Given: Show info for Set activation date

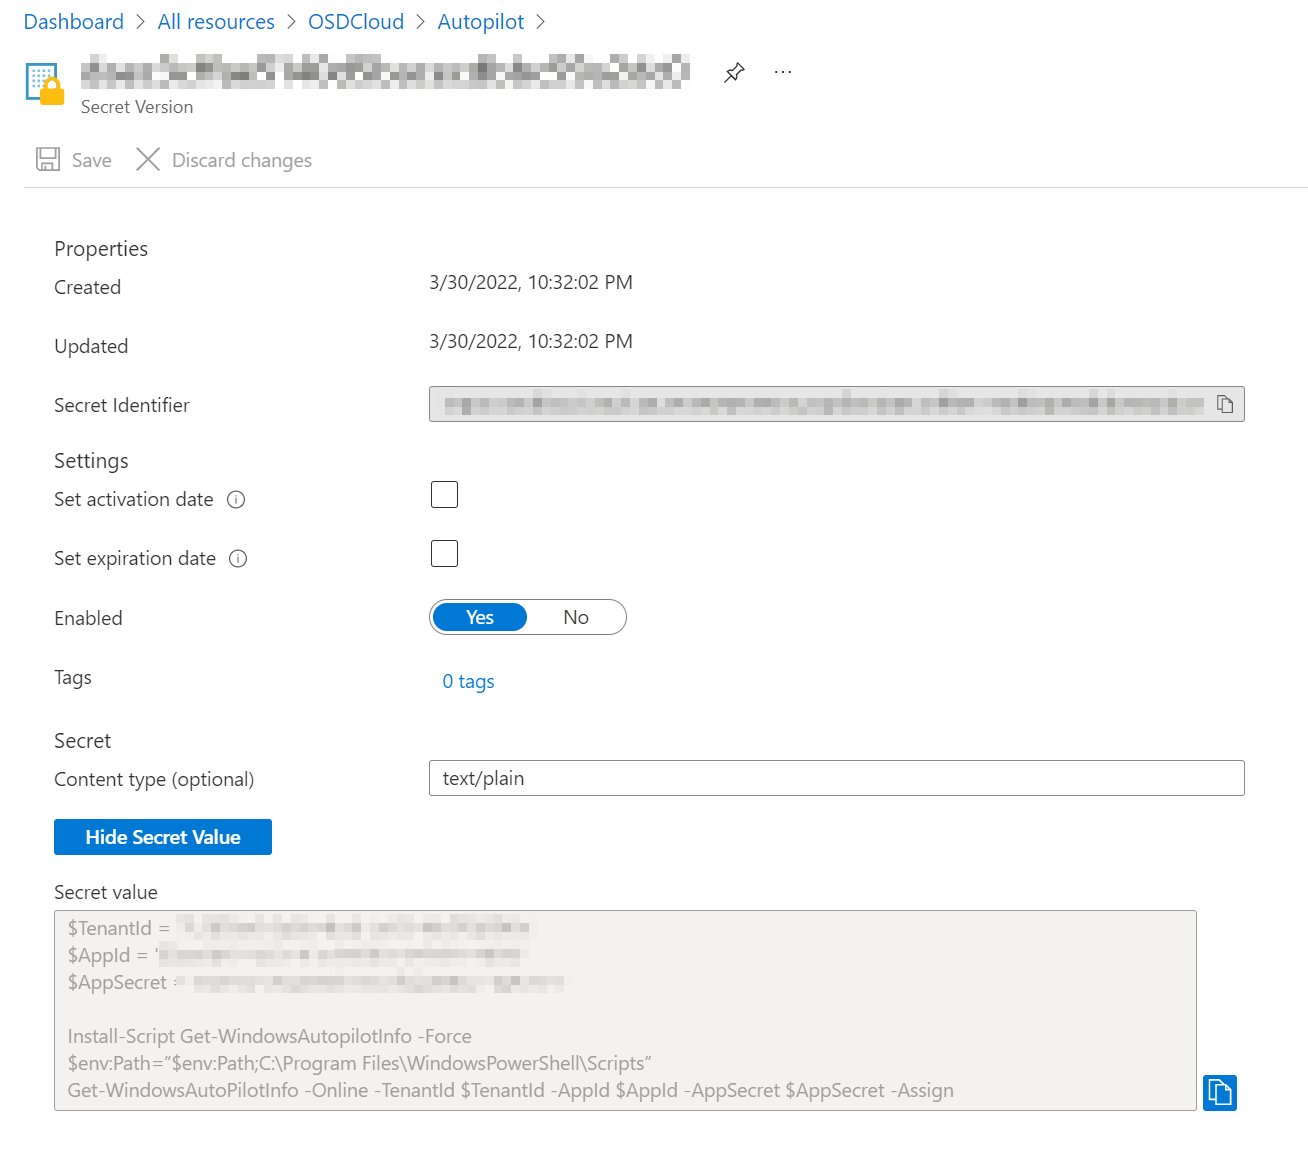Looking at the screenshot, I should (236, 499).
